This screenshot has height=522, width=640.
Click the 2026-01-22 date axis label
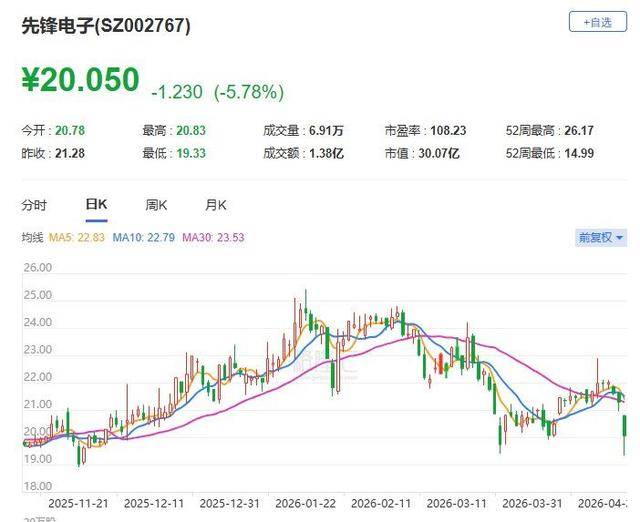305,503
